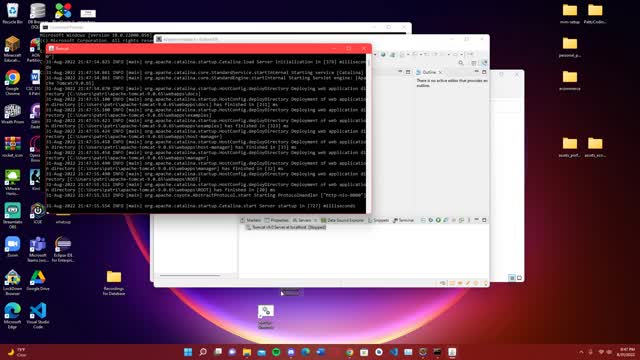Click the Windows Start button
Image resolution: width=640 pixels, height=360 pixels.
click(x=188, y=352)
